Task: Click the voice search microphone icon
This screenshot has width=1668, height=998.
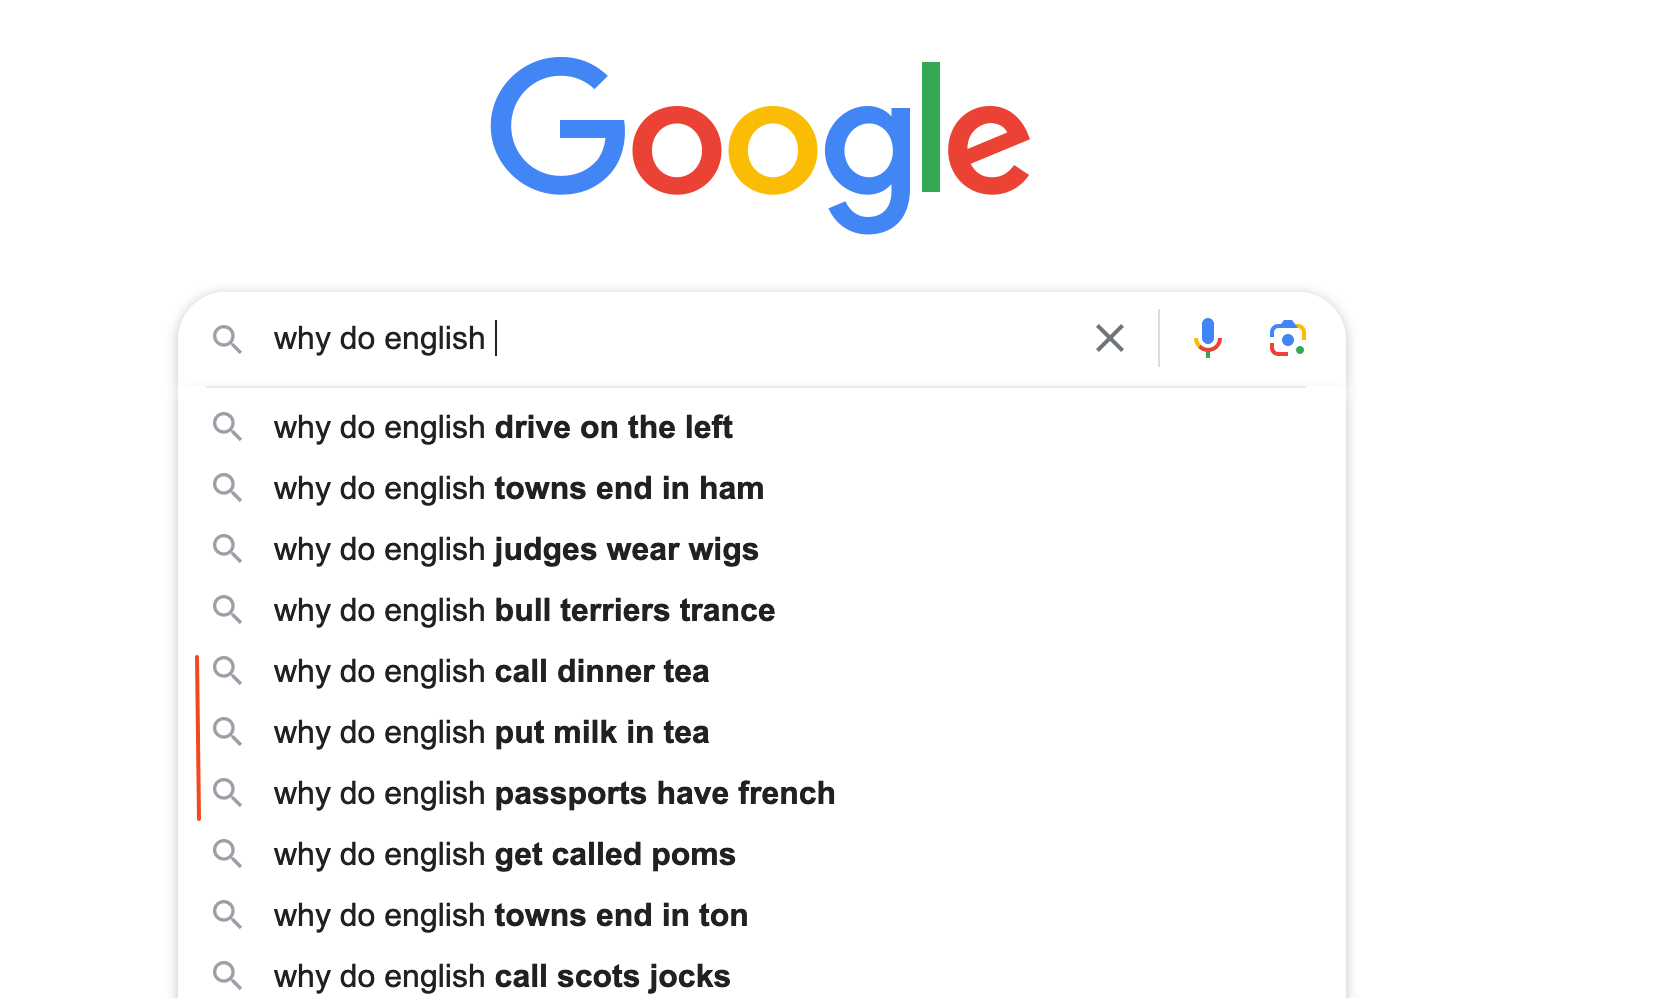Action: tap(1207, 338)
